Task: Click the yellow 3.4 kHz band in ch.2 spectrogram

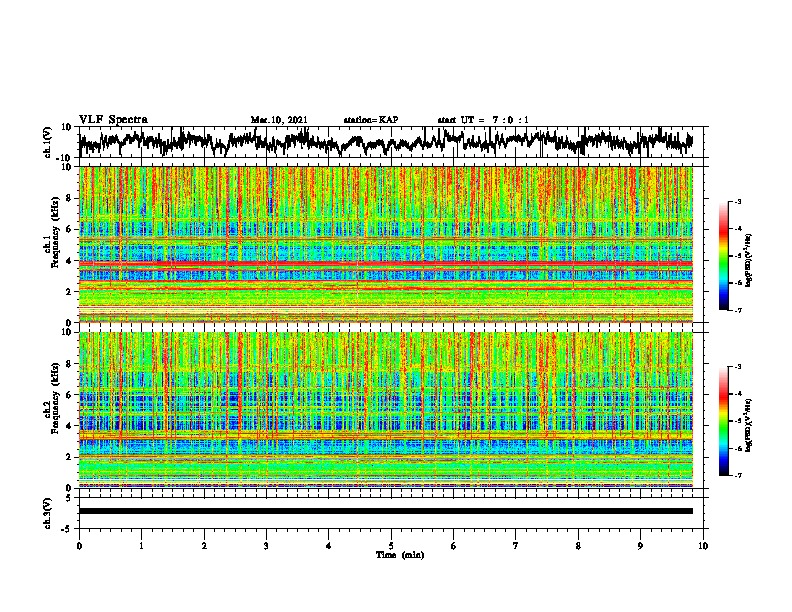Action: point(385,435)
